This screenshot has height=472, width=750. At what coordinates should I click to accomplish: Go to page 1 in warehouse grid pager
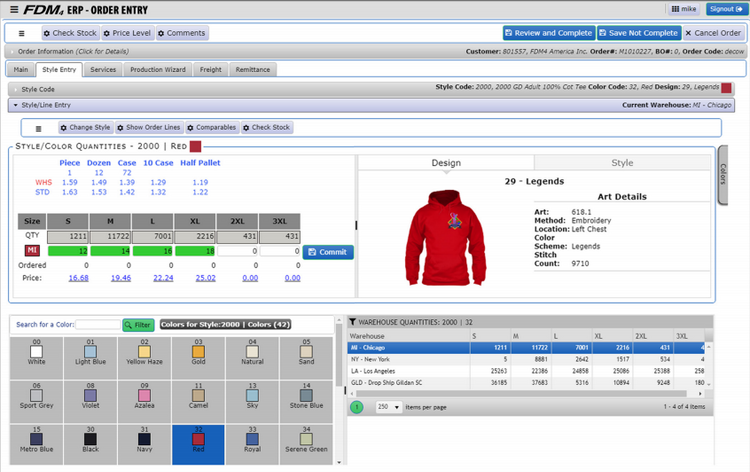coord(357,407)
